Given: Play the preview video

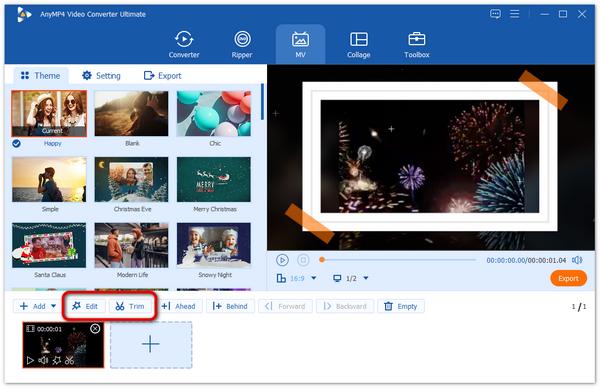Looking at the screenshot, I should coord(282,260).
